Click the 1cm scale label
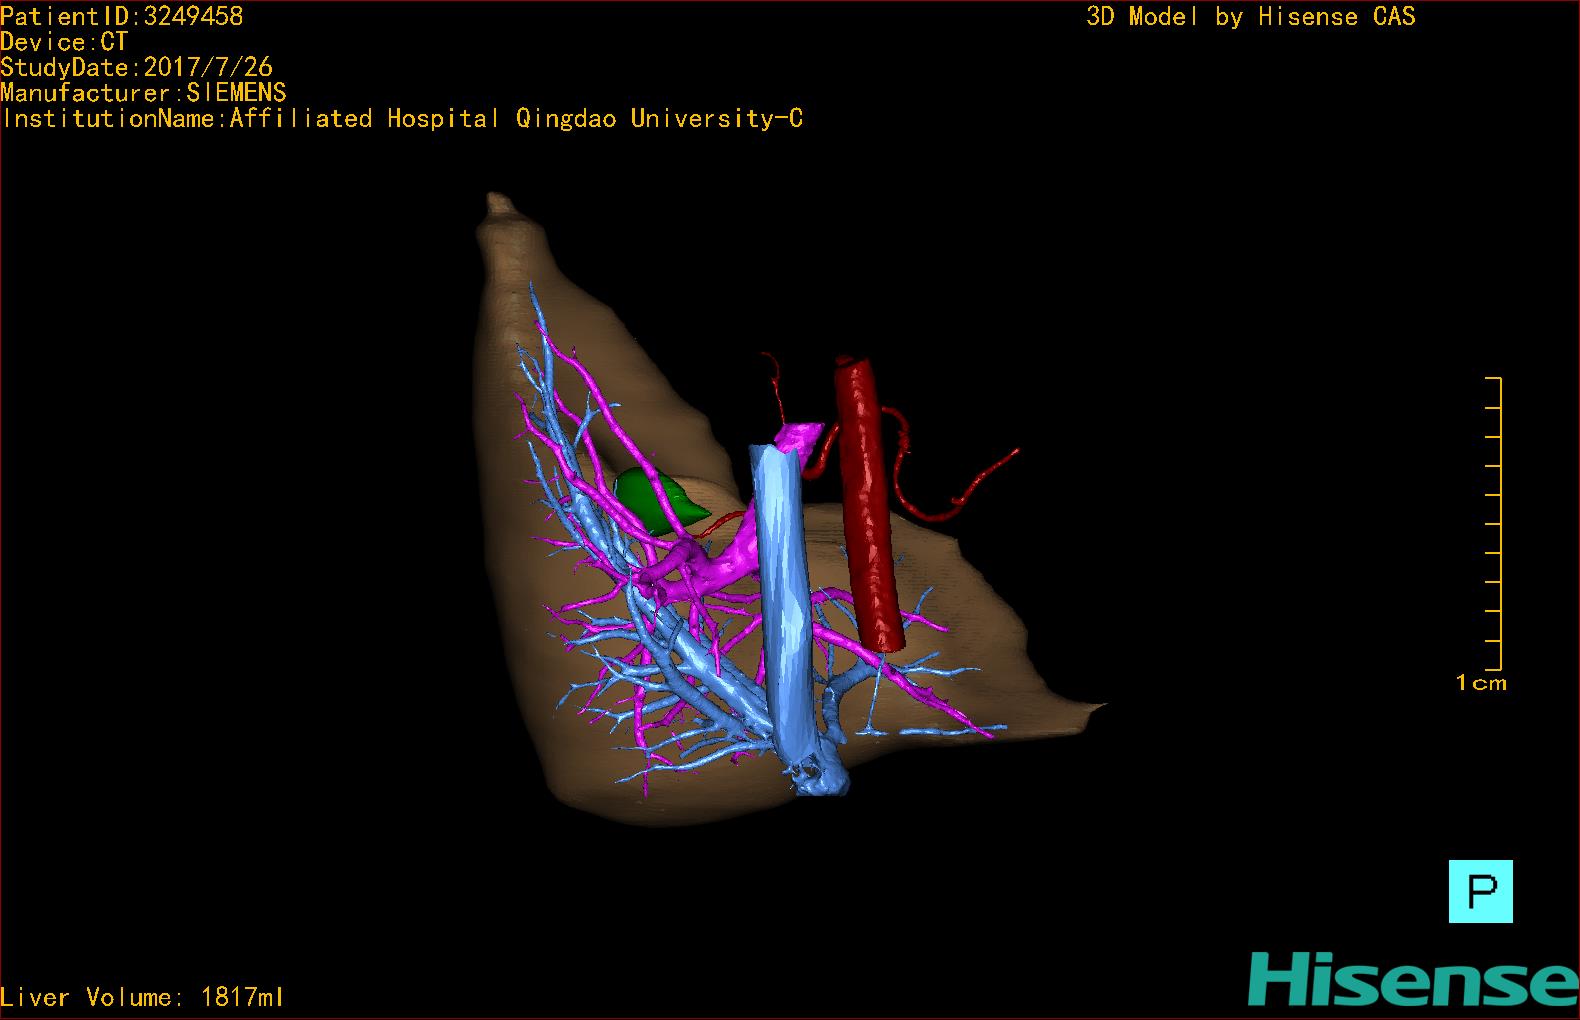Image resolution: width=1580 pixels, height=1020 pixels. 1481,683
